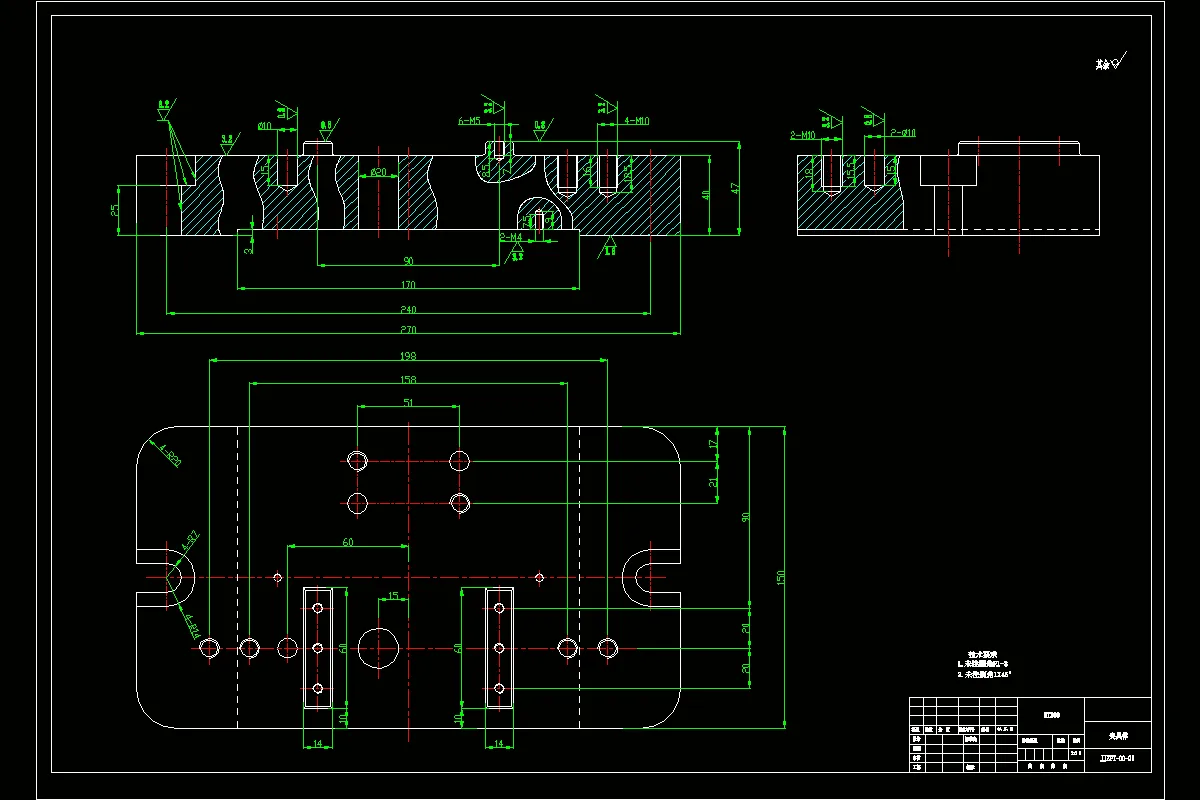Select the 170 dimension text
Viewport: 1200px width, 800px height.
tap(408, 285)
